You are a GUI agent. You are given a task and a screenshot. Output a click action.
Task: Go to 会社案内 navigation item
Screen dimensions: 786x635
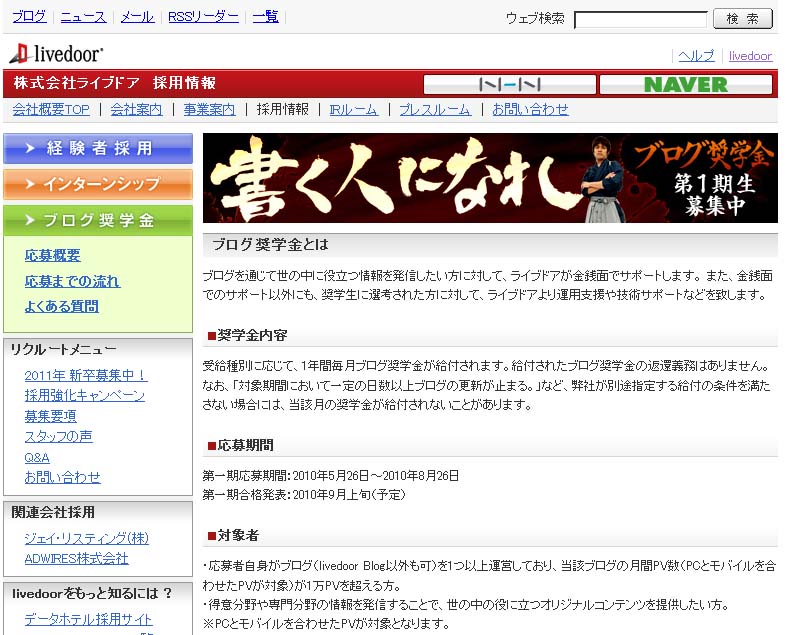coord(136,109)
